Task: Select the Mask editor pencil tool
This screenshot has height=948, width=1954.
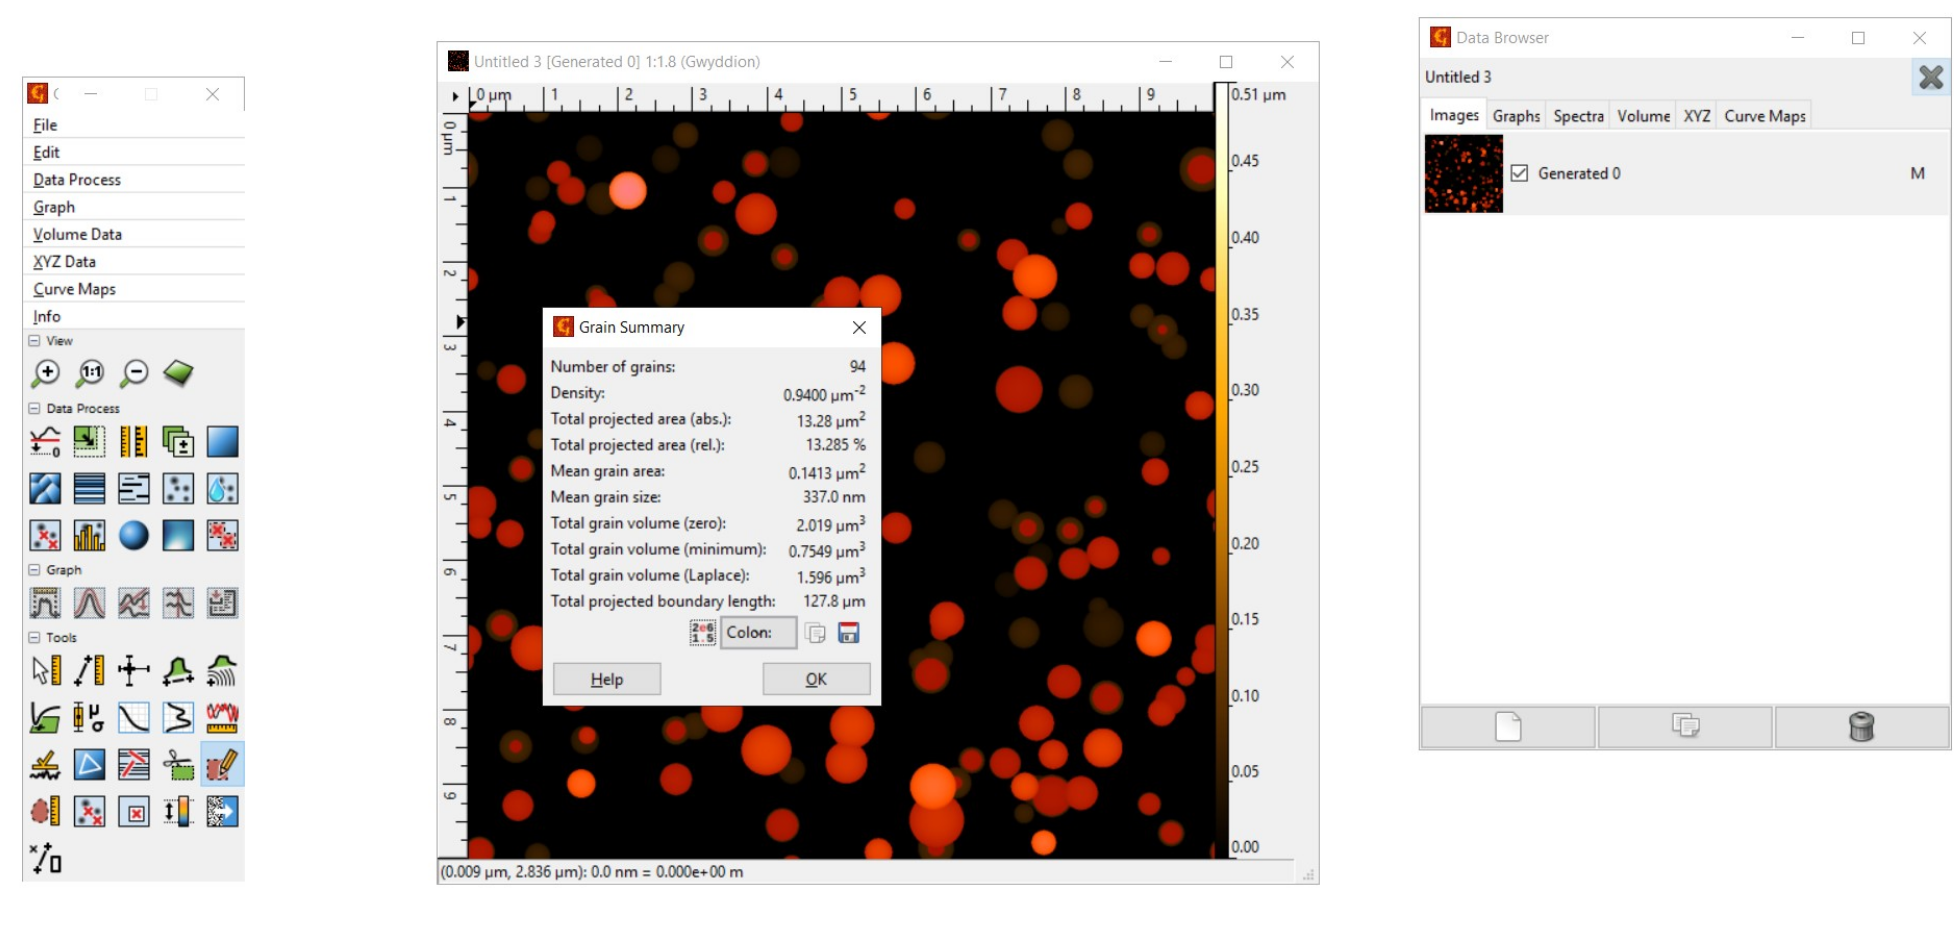Action: [x=222, y=765]
